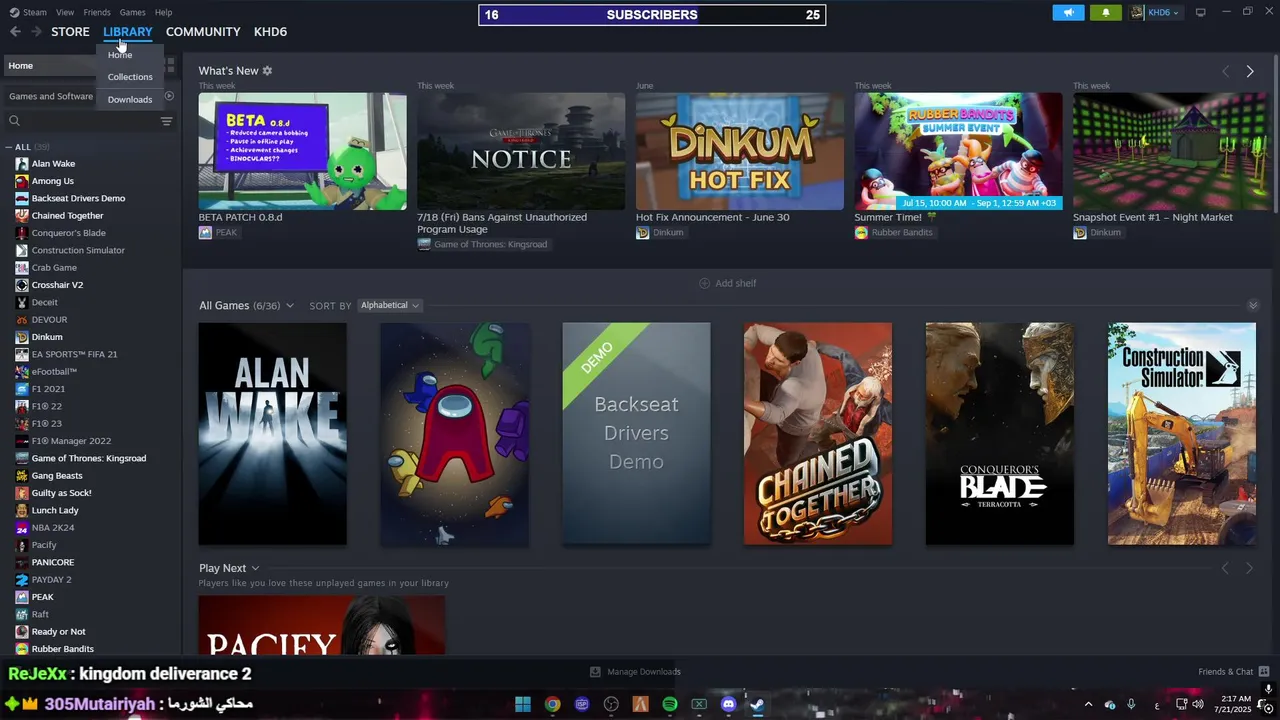Click the Dinkum icon under Hot Fix news
The height and width of the screenshot is (720, 1280).
click(x=642, y=233)
